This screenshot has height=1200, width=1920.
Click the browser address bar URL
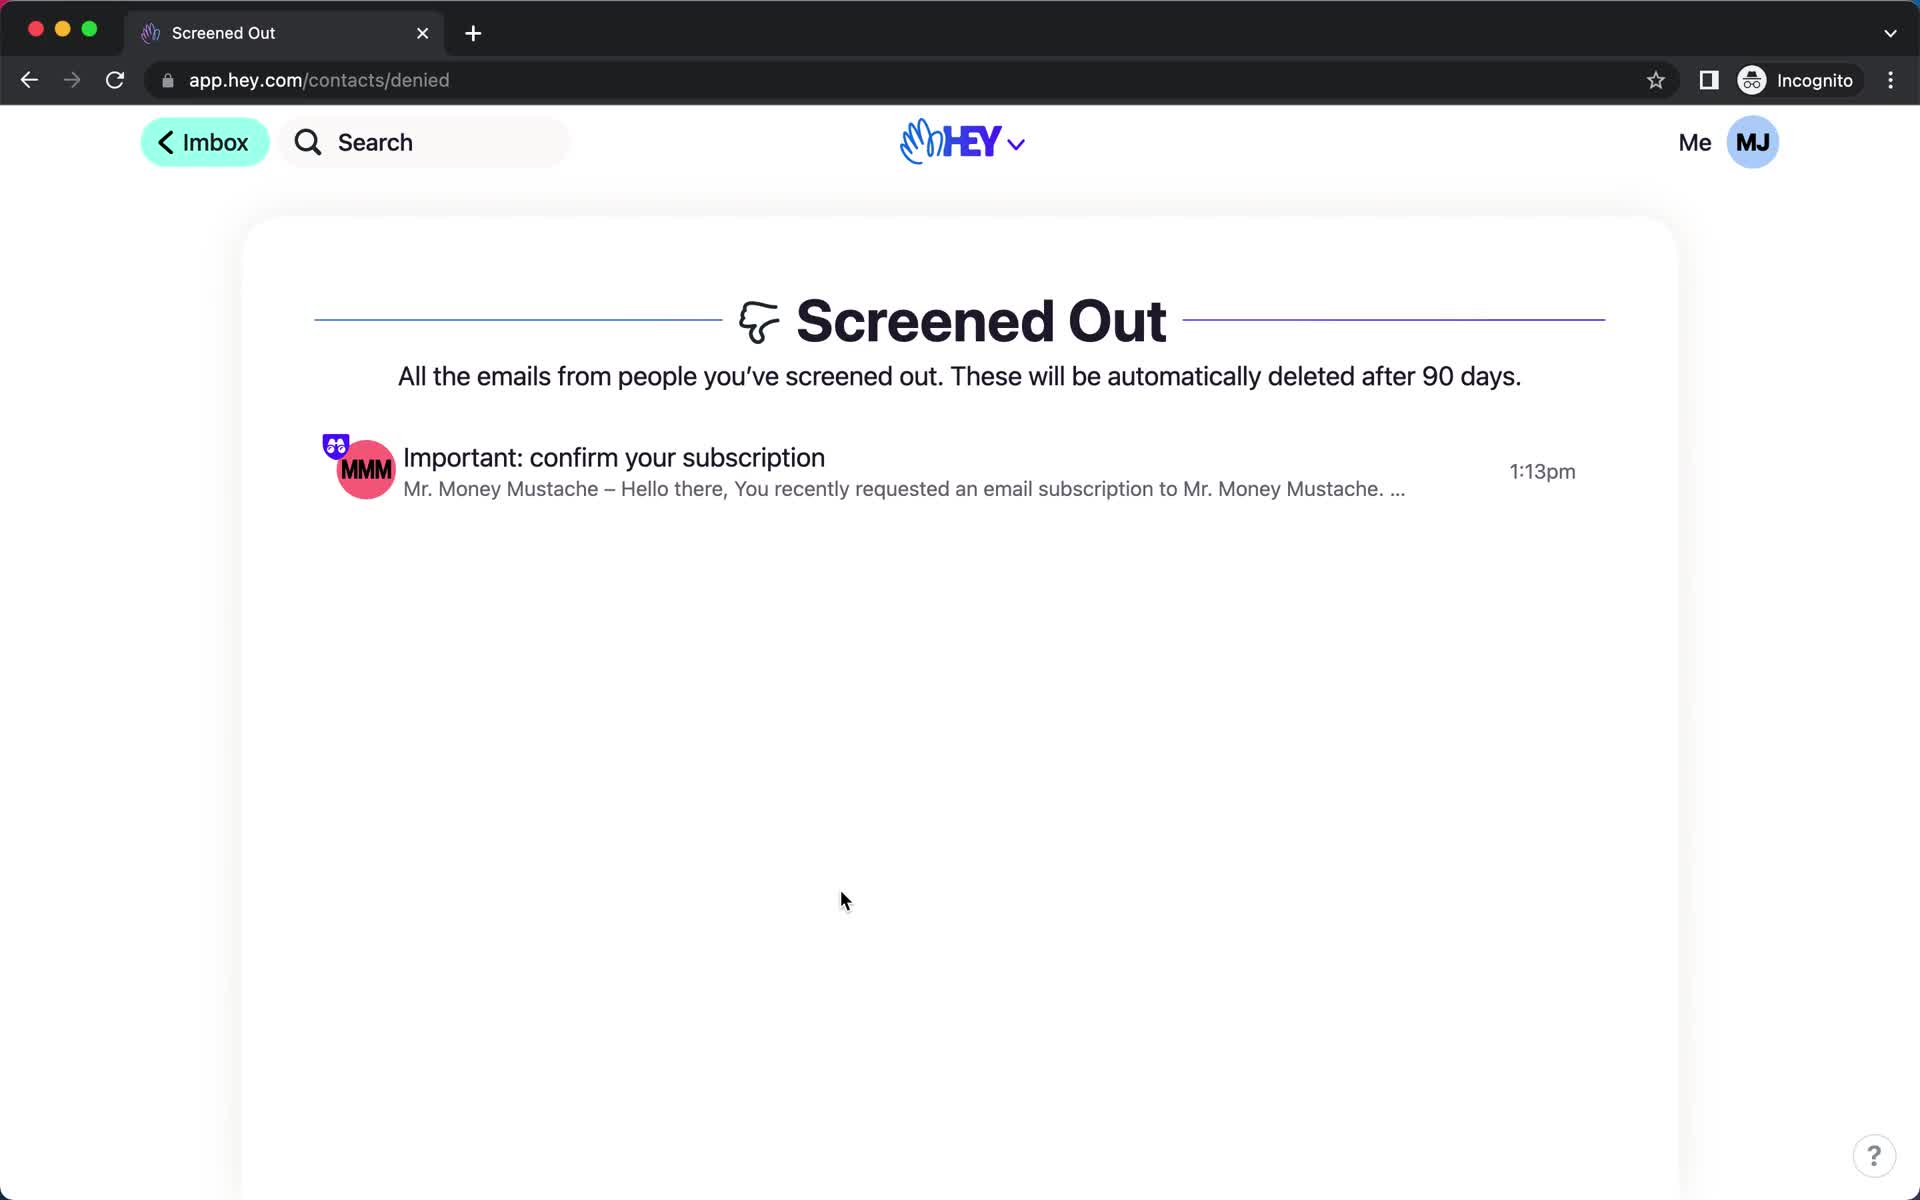click(x=319, y=80)
